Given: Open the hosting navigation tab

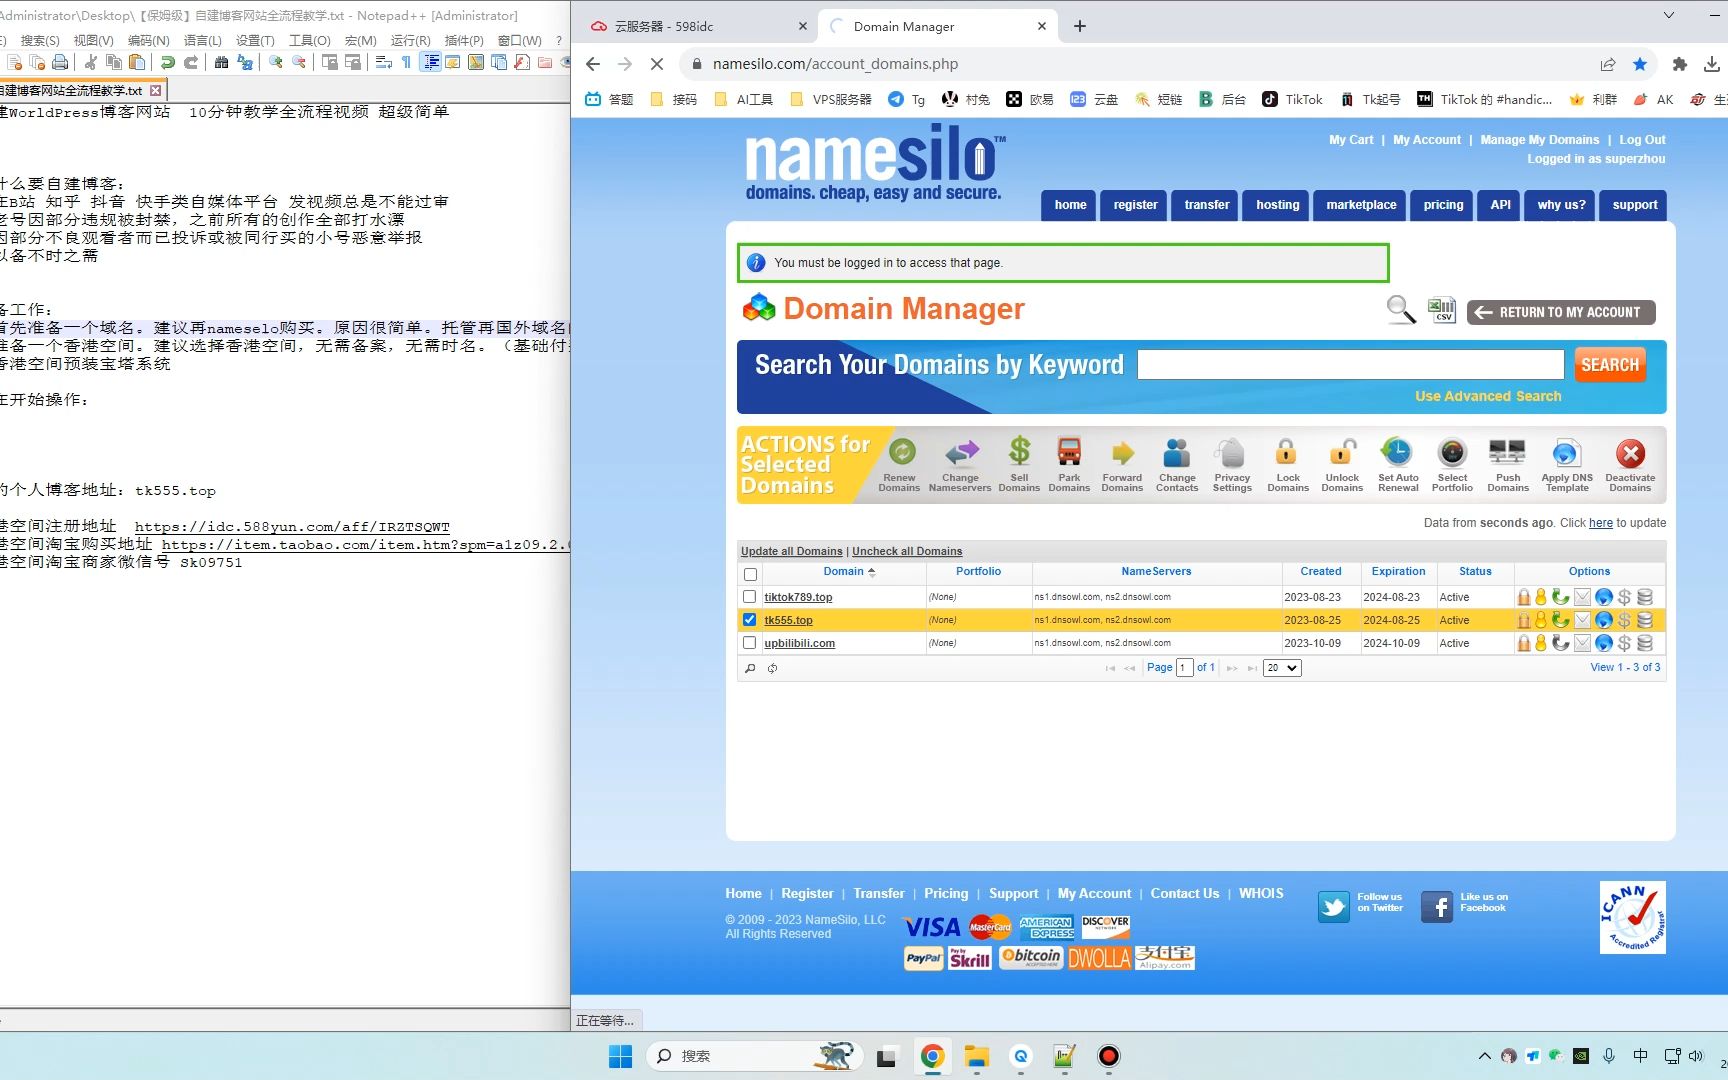Looking at the screenshot, I should (1277, 205).
